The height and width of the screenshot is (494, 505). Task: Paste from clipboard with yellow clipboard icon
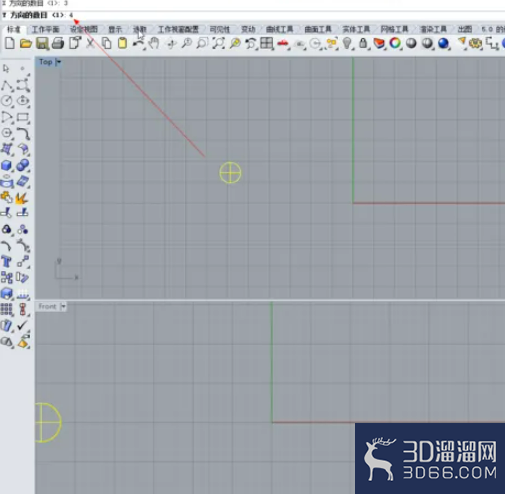pos(122,43)
